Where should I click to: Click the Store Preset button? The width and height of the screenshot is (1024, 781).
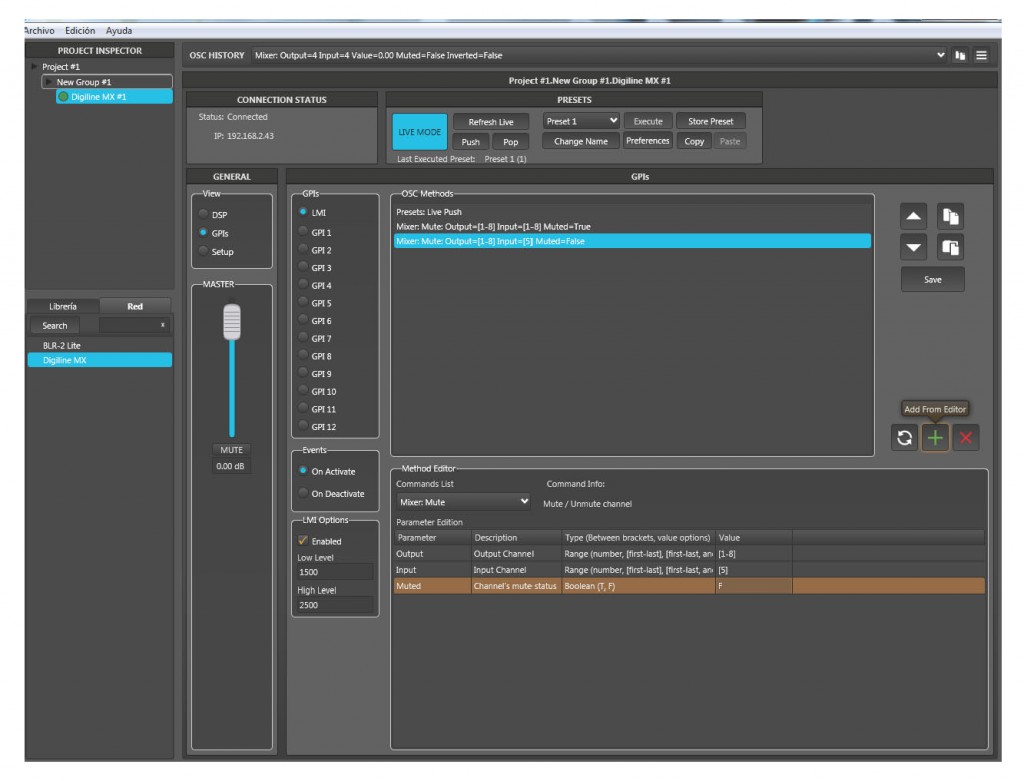coord(710,121)
